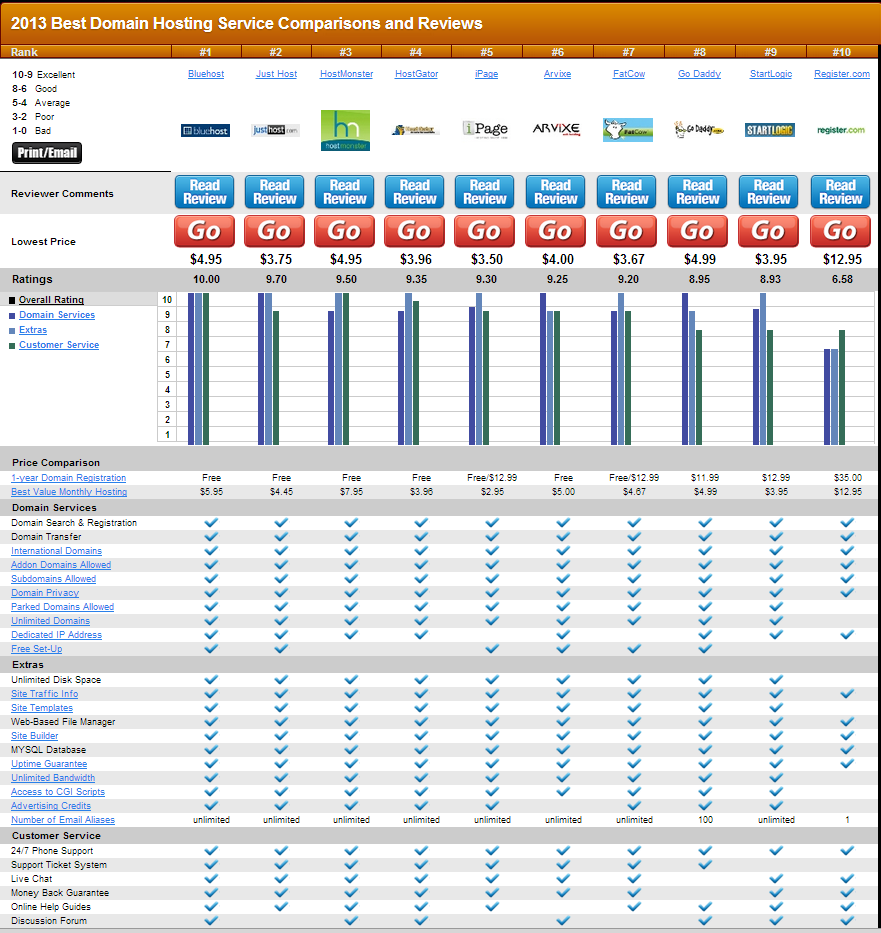Open the Go Daddy text link
This screenshot has height=933, width=881.
pos(699,74)
